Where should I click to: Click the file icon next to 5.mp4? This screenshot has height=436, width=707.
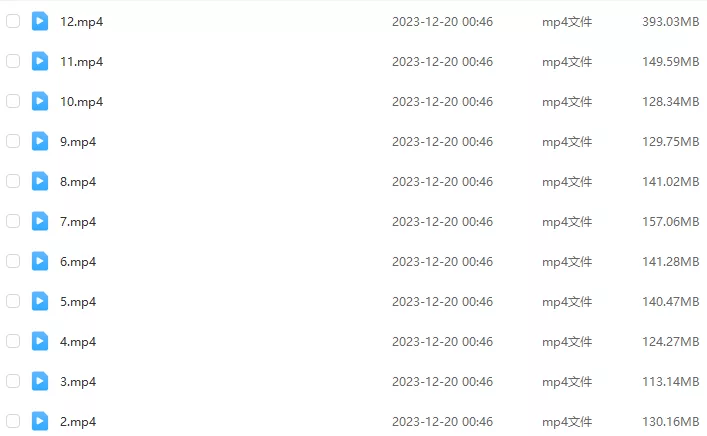[x=40, y=301]
